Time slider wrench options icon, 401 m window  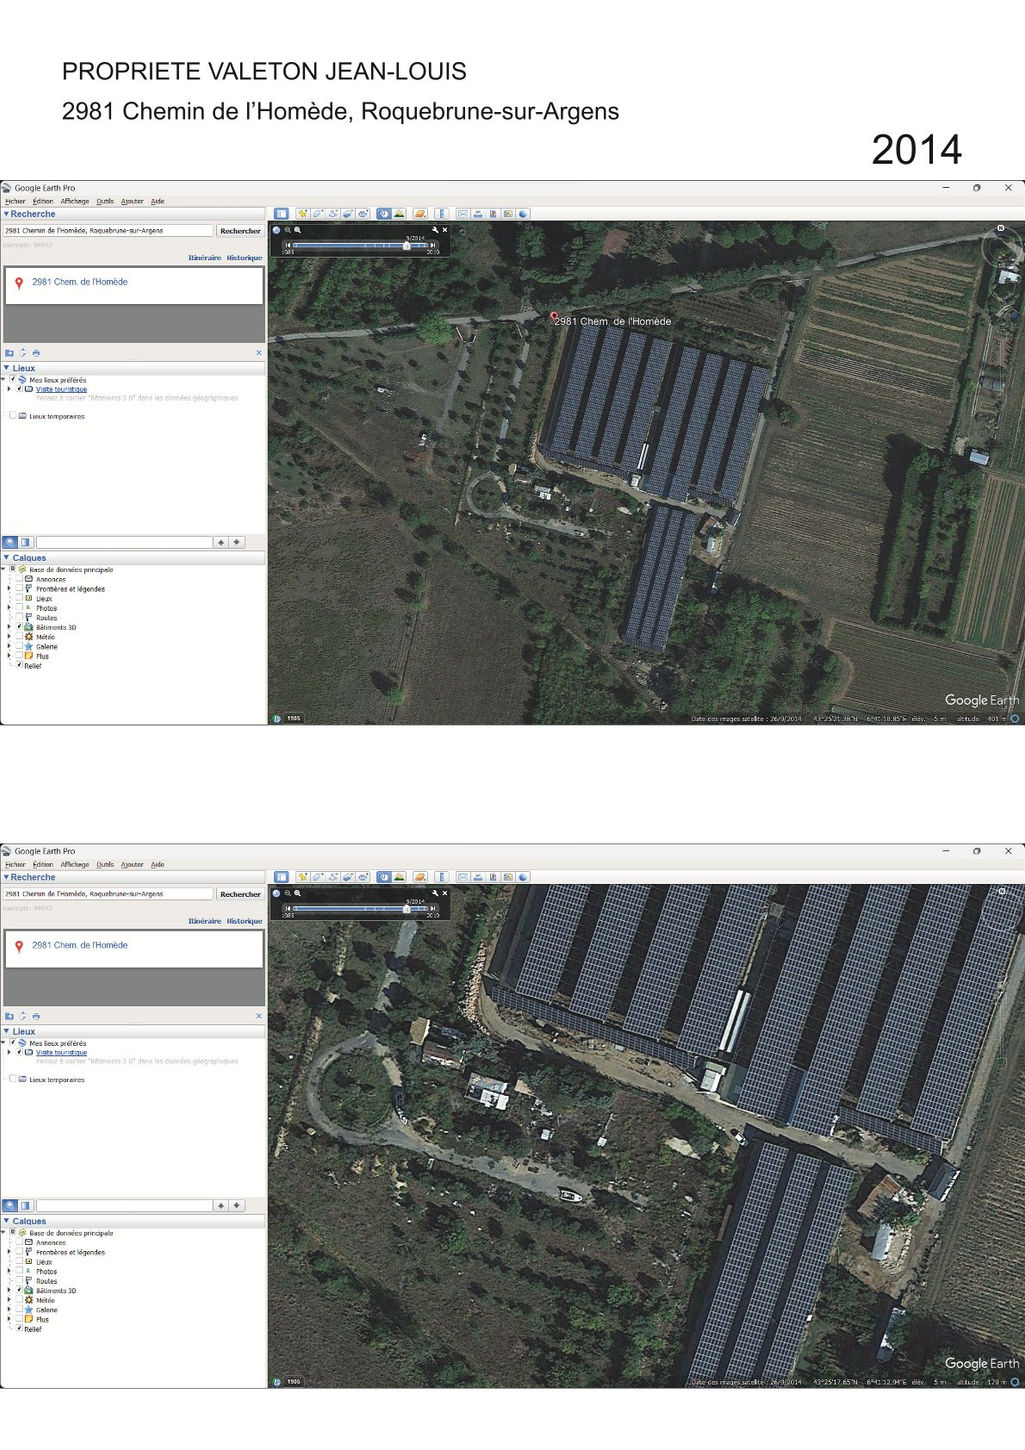pos(434,230)
